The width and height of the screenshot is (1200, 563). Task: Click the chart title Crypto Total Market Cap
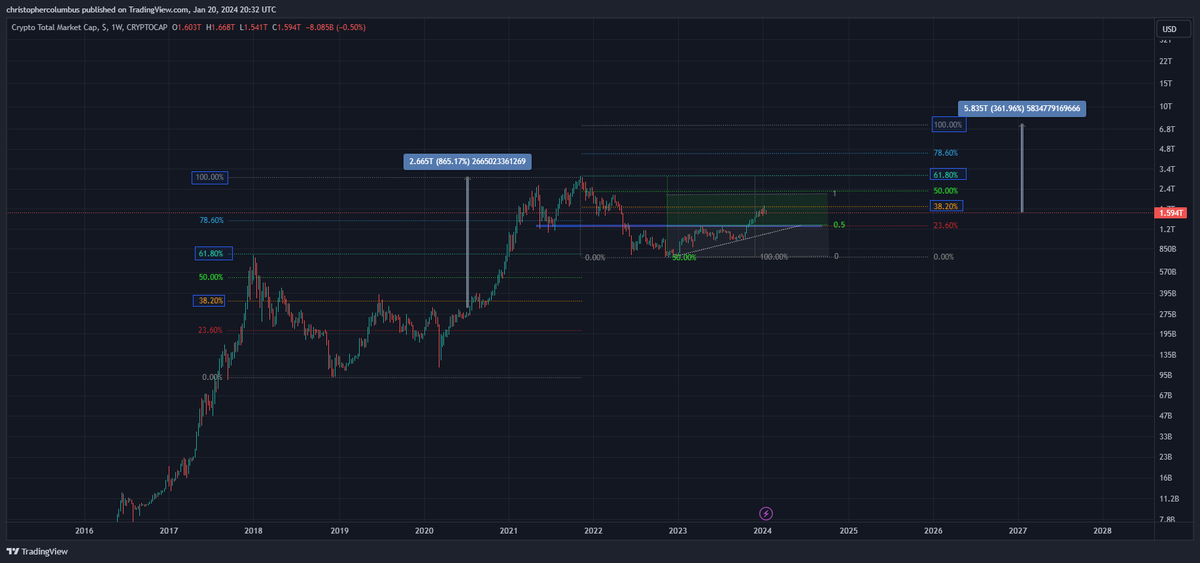point(55,27)
